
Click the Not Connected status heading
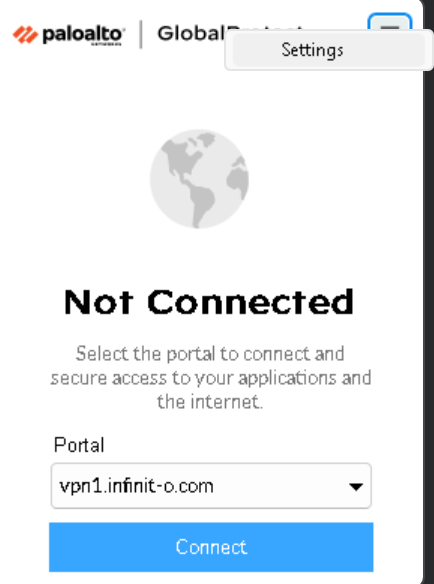[x=209, y=302]
